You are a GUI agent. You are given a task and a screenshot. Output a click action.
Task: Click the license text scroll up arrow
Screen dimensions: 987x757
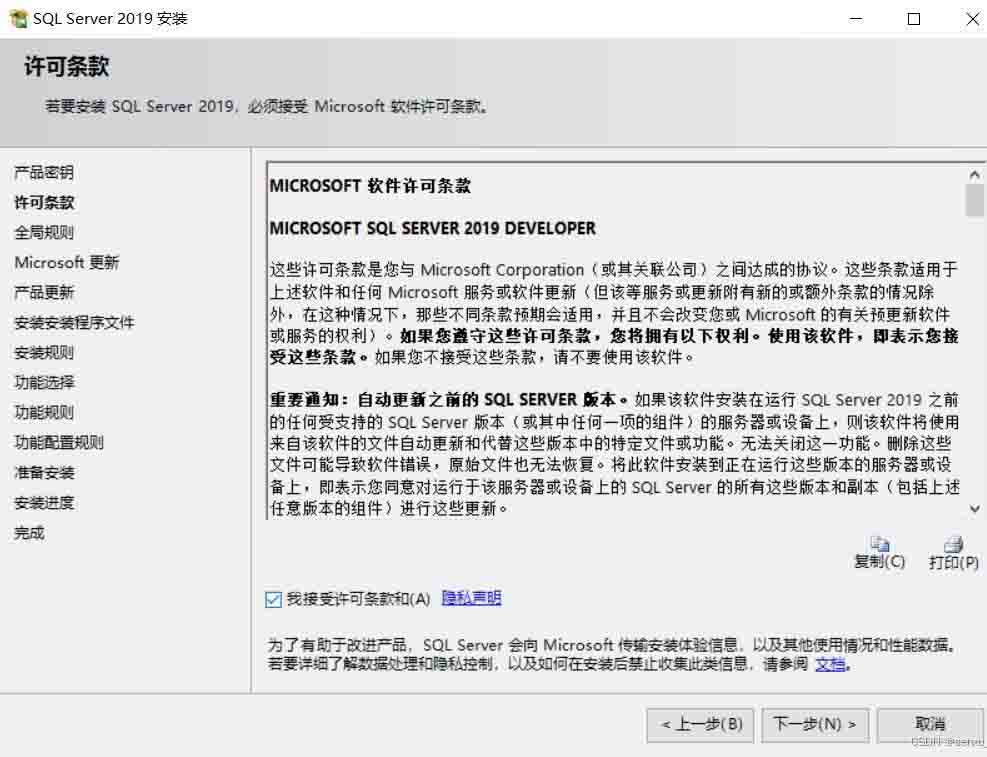[974, 174]
